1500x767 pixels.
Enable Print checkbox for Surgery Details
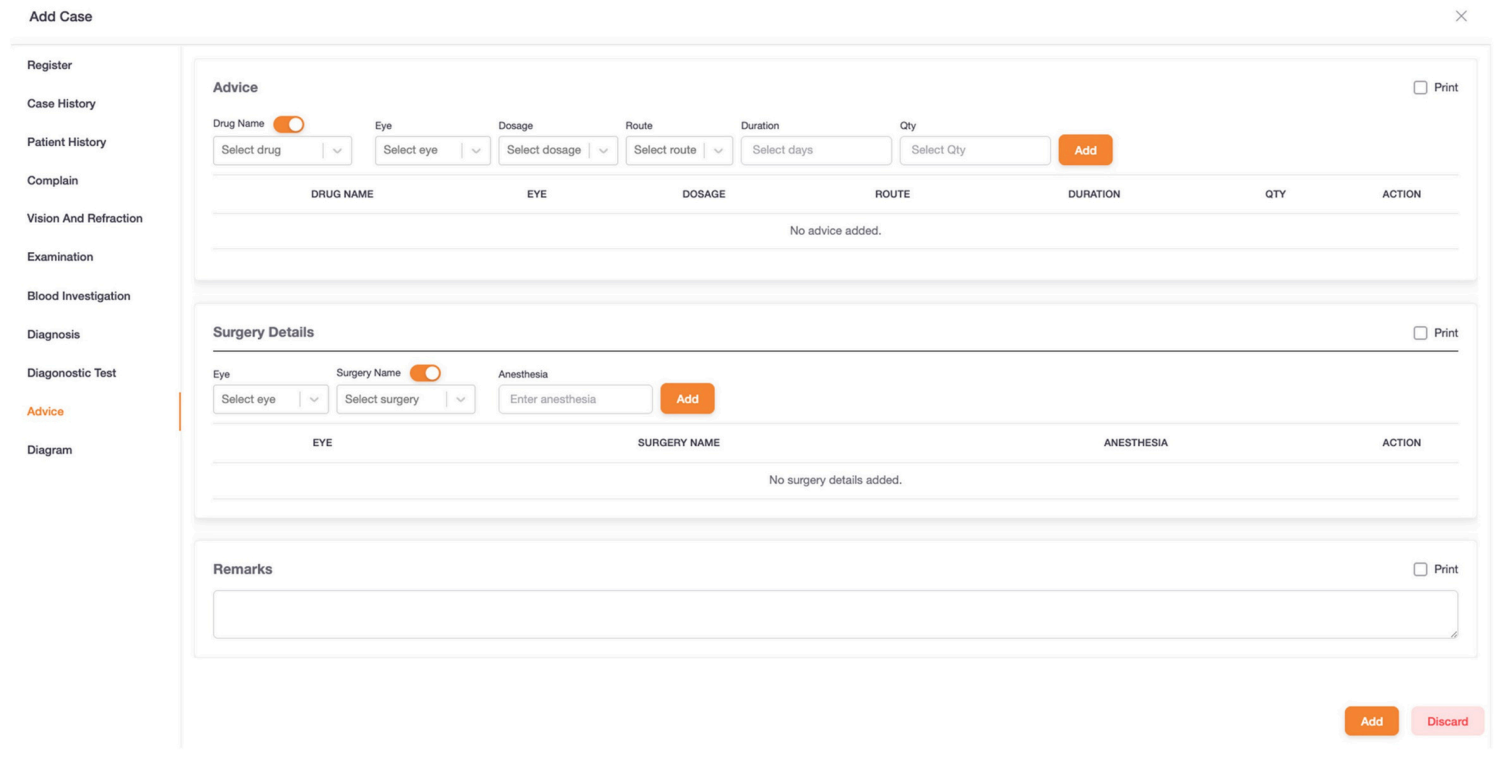coord(1420,333)
